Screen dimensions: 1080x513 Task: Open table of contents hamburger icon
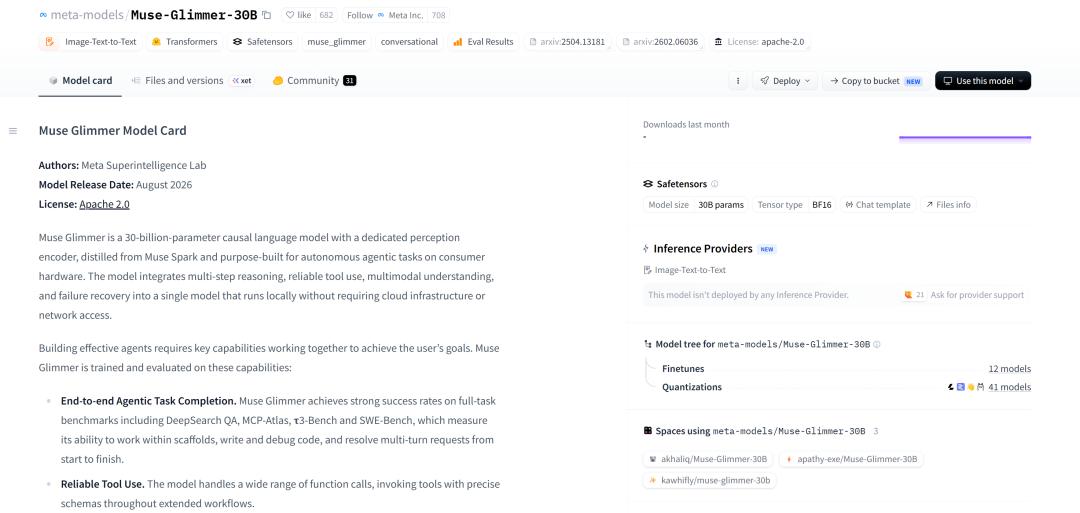click(13, 131)
